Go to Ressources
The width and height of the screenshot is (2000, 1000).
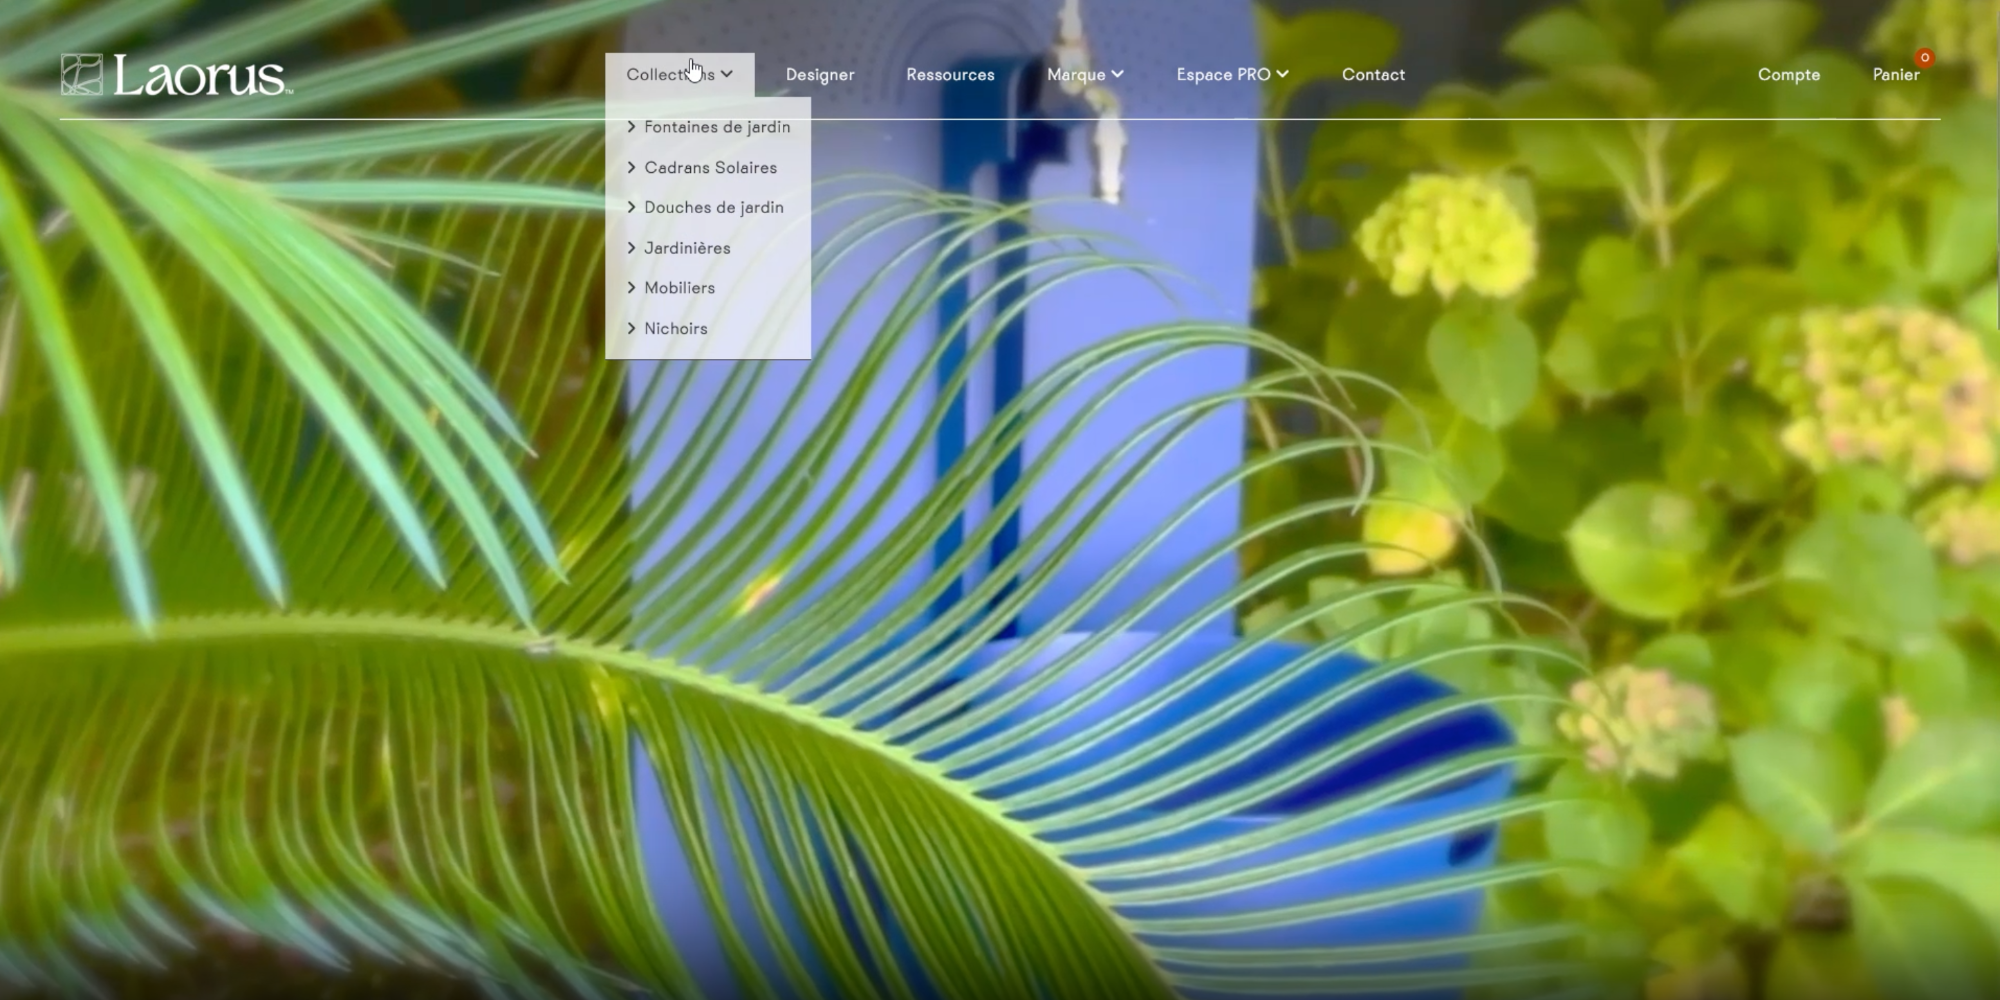[950, 75]
